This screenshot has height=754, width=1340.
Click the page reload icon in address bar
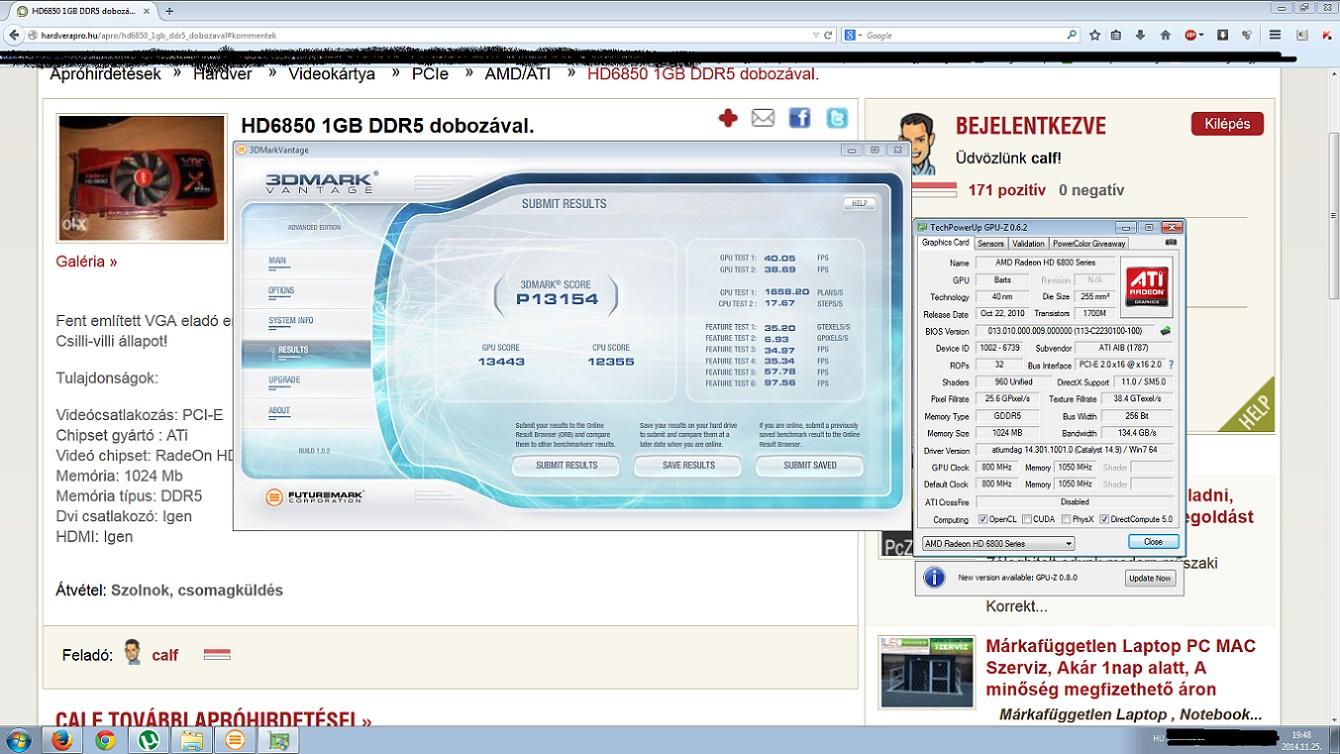pyautogui.click(x=828, y=35)
